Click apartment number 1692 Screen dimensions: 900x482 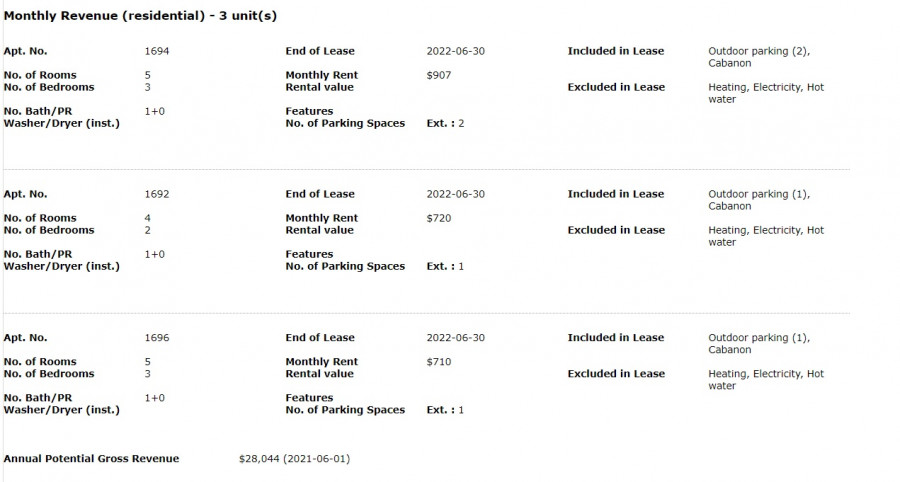tap(157, 194)
